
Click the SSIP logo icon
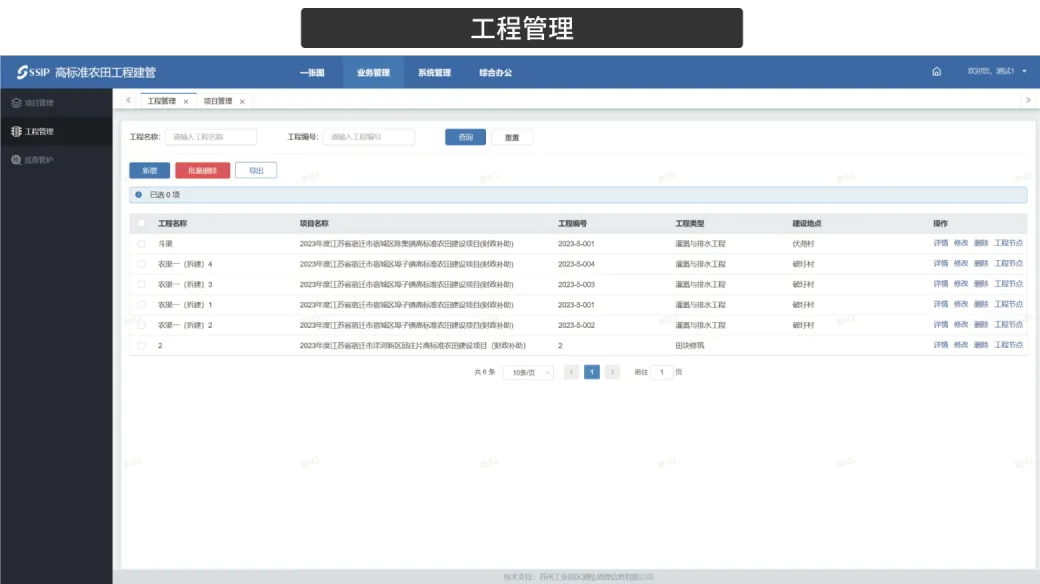[23, 72]
